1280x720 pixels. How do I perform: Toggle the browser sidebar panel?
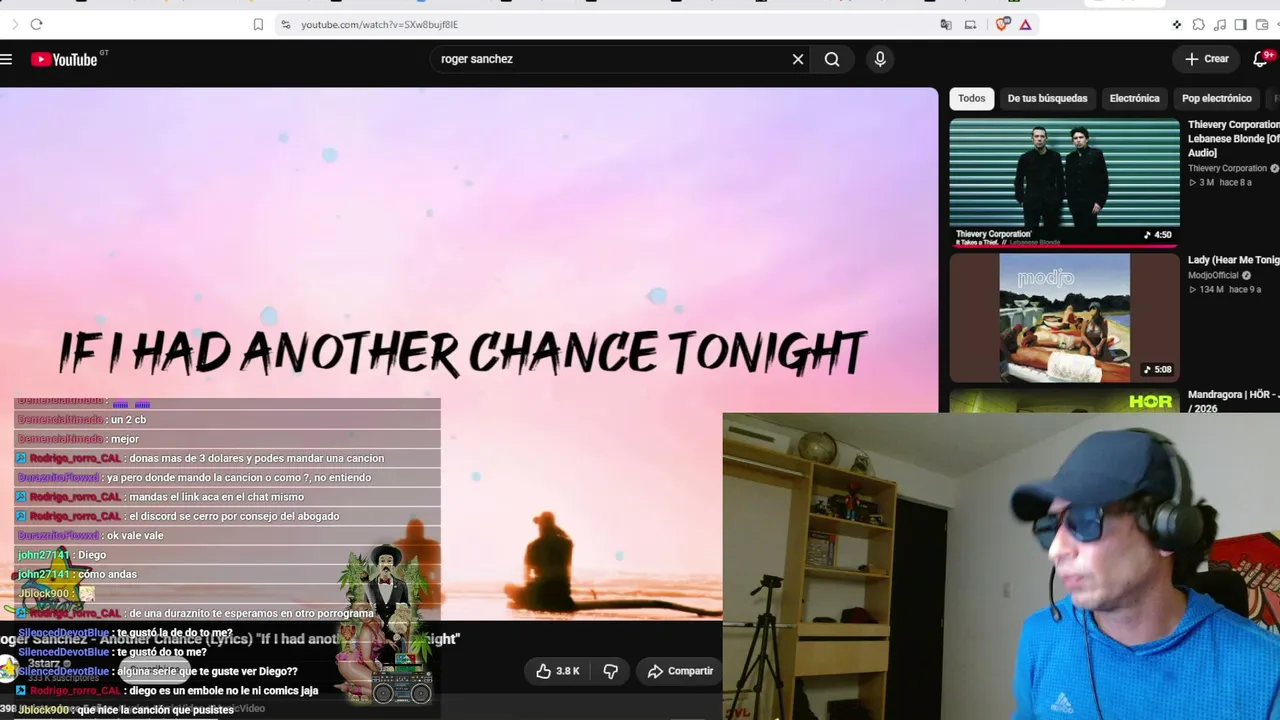point(1240,24)
